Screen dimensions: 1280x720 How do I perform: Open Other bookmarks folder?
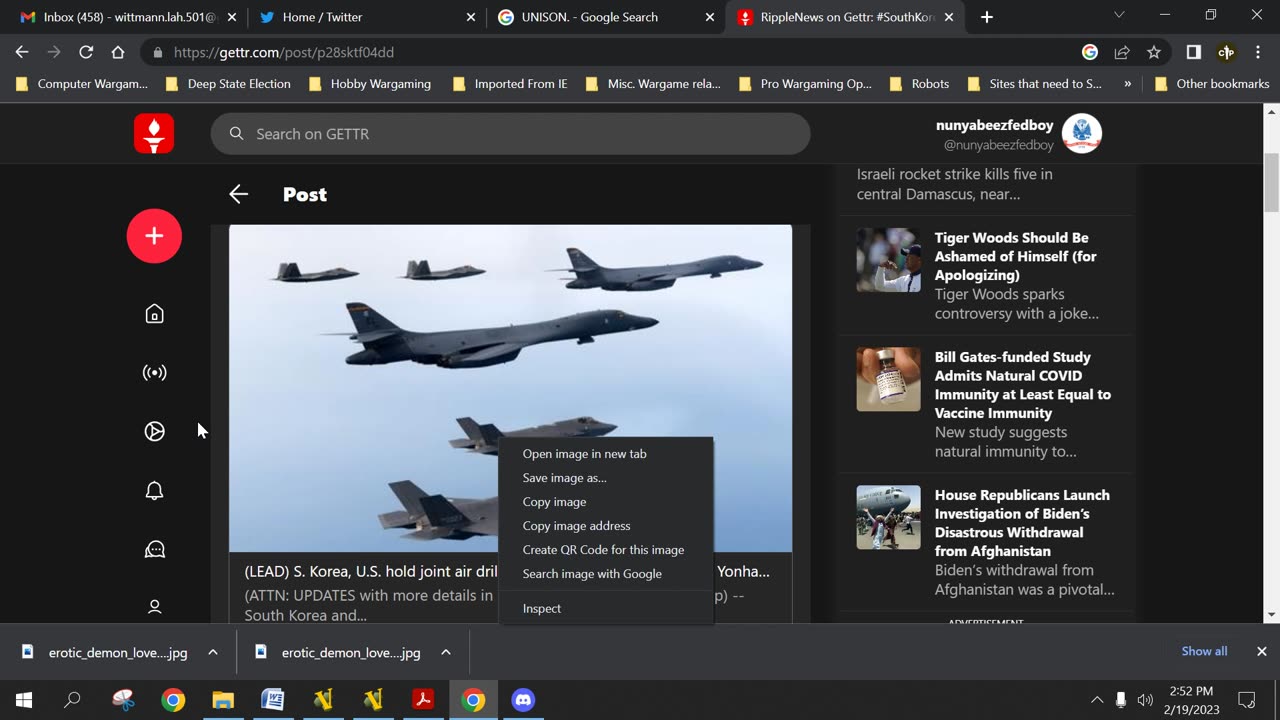click(1211, 84)
